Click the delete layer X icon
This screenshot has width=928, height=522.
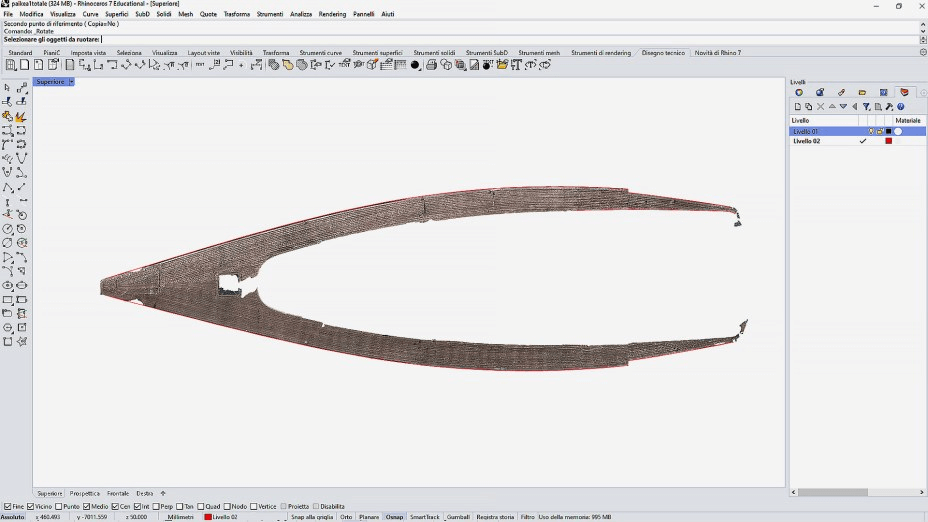821,106
